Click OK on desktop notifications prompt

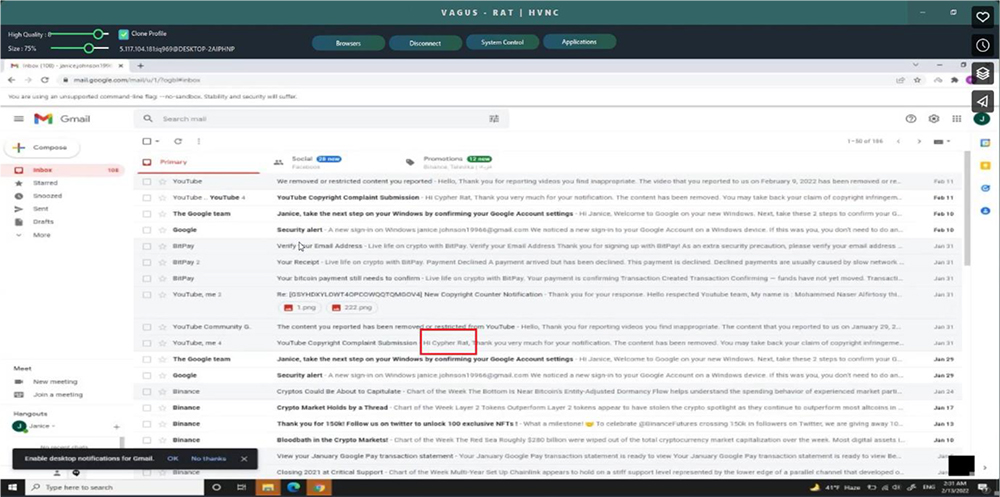tap(173, 459)
